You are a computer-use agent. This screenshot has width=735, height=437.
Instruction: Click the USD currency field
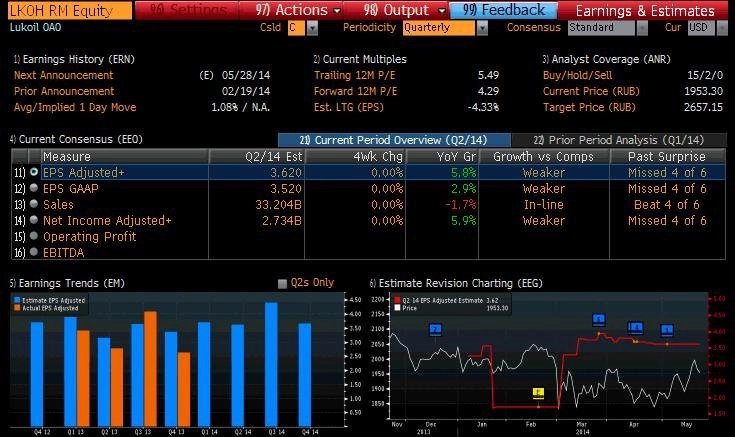pos(701,28)
